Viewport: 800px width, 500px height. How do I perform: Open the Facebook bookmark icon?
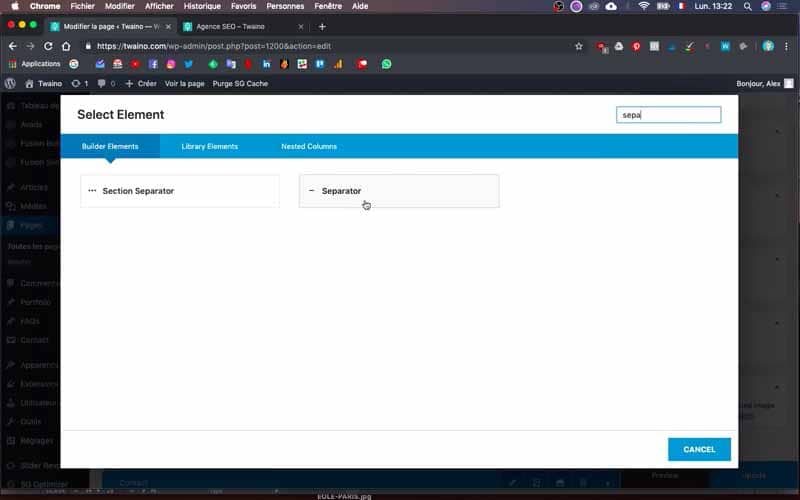coord(153,64)
